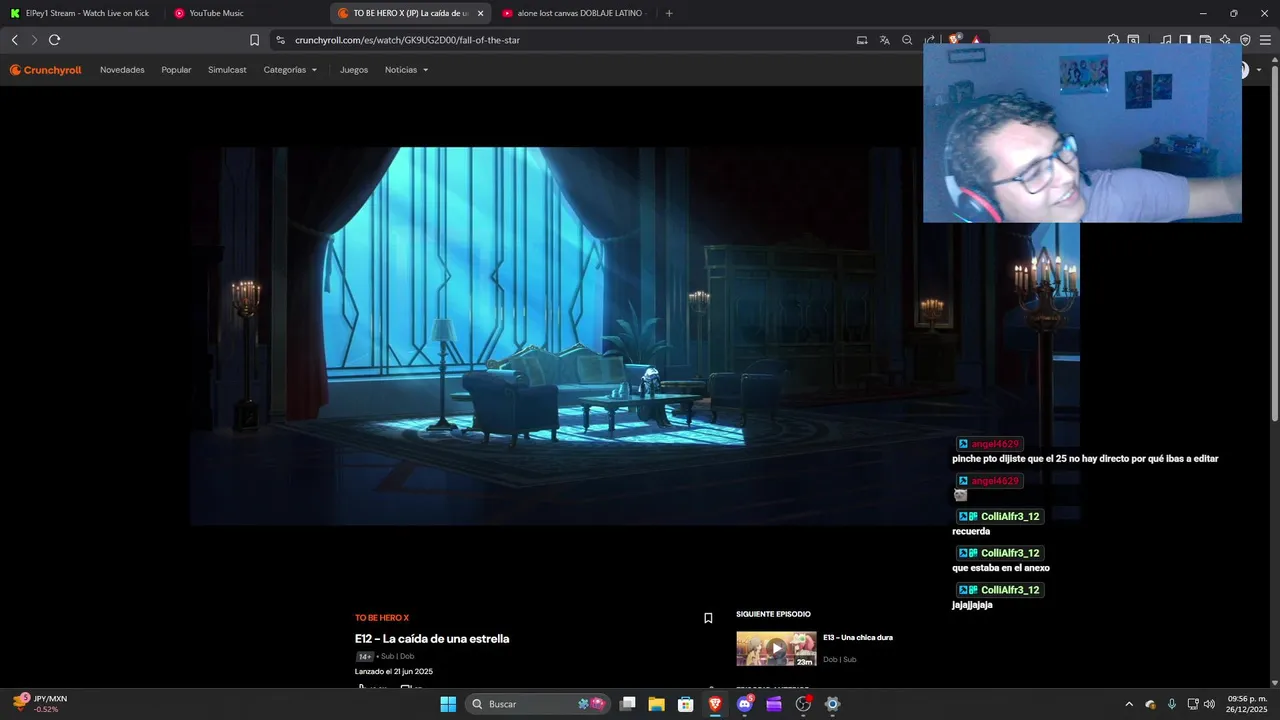Open Brave Rewards triangle icon
Viewport: 1280px width, 720px height.
click(976, 40)
